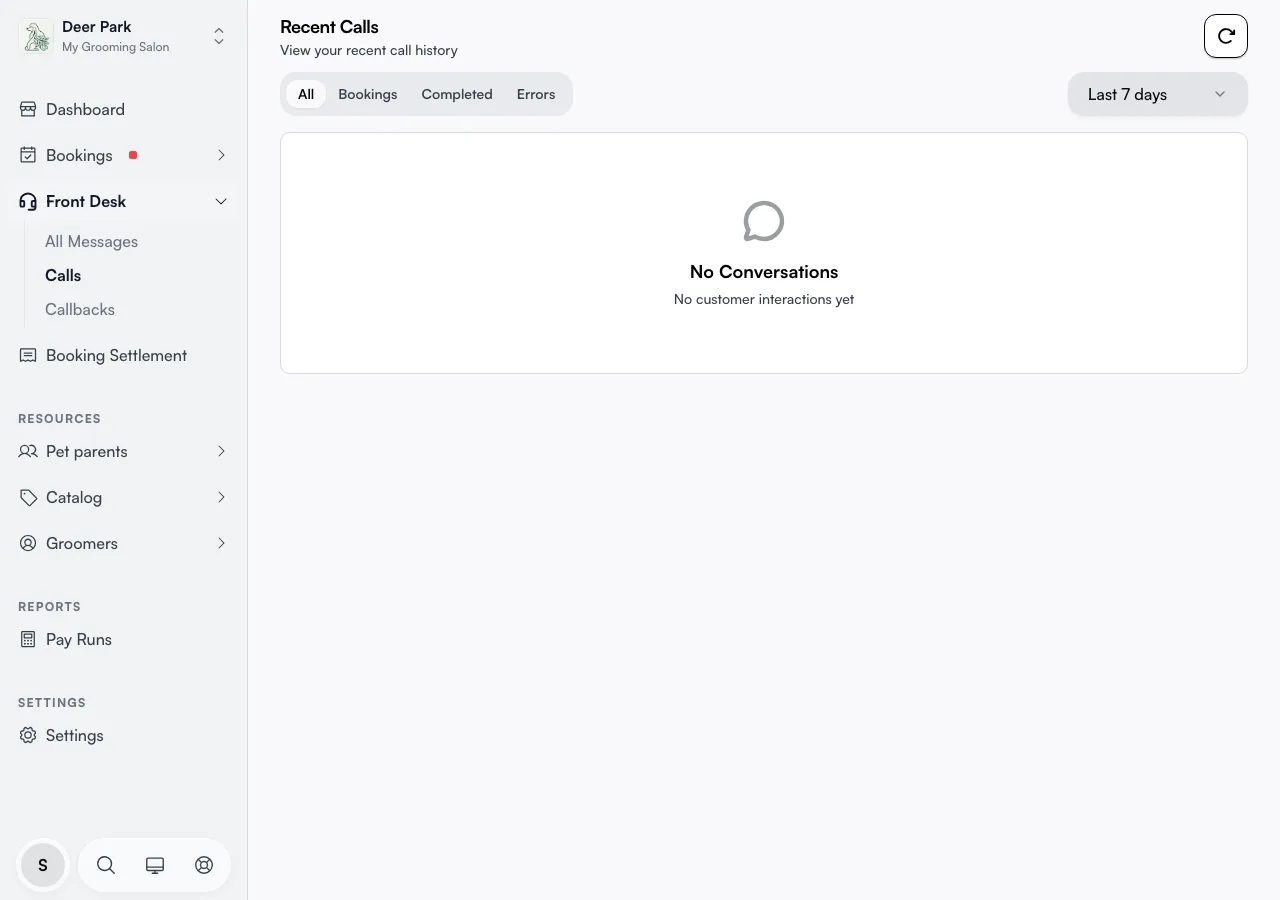Image resolution: width=1280 pixels, height=900 pixels.
Task: Switch to the Errors tab
Action: (x=536, y=94)
